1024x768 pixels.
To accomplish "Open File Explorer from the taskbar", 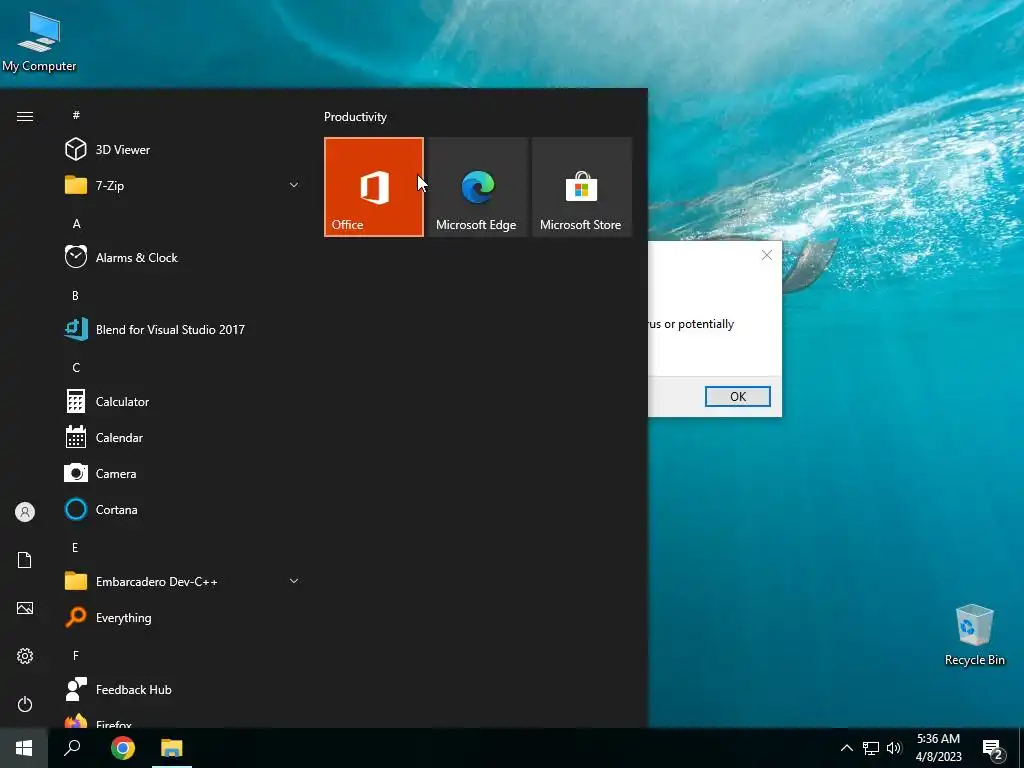I will pos(172,748).
